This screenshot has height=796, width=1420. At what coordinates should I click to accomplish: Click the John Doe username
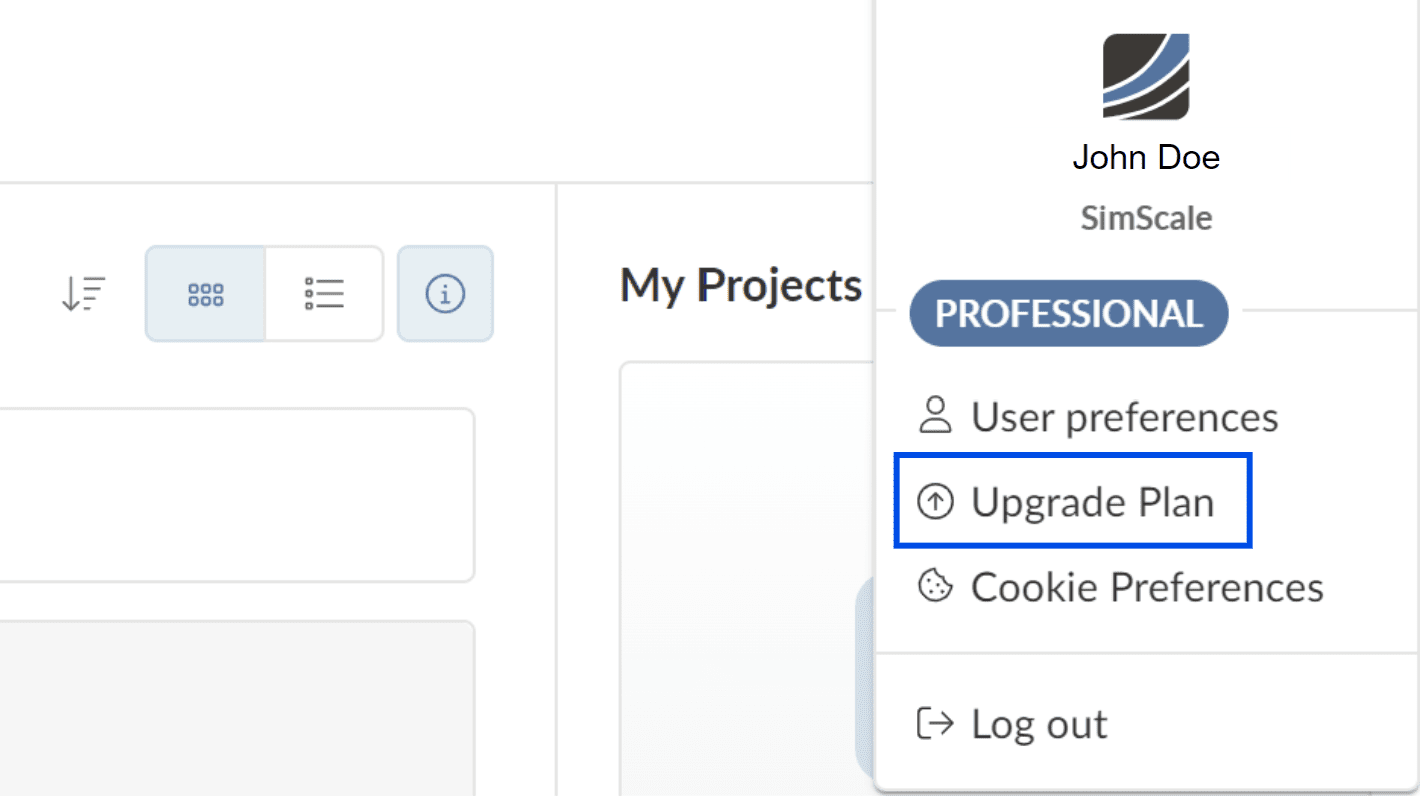tap(1146, 157)
